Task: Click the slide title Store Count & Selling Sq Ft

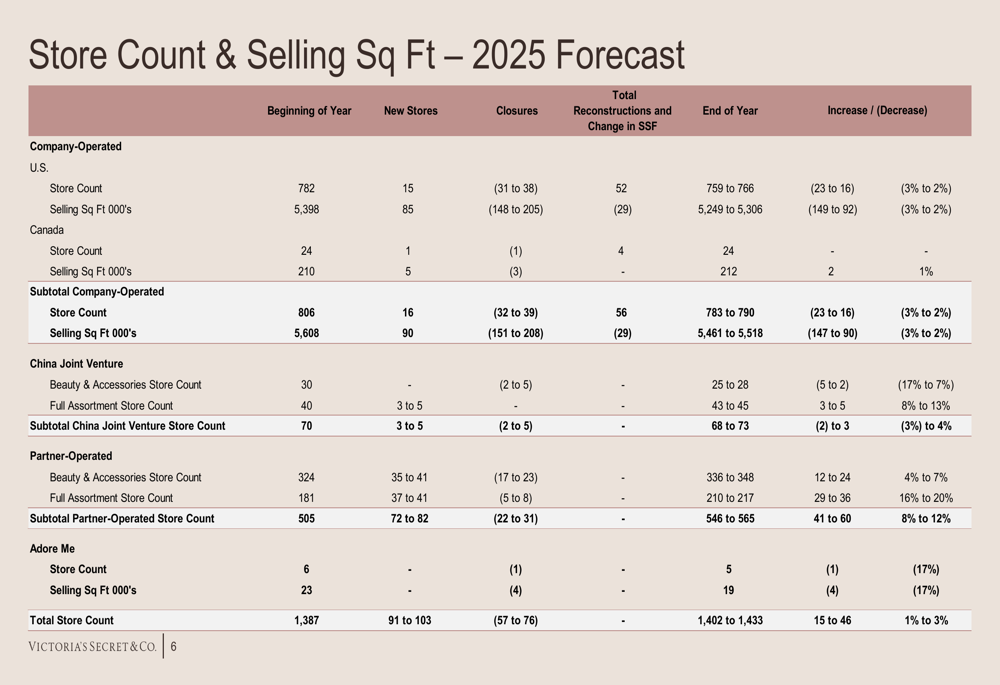Action: click(x=357, y=55)
